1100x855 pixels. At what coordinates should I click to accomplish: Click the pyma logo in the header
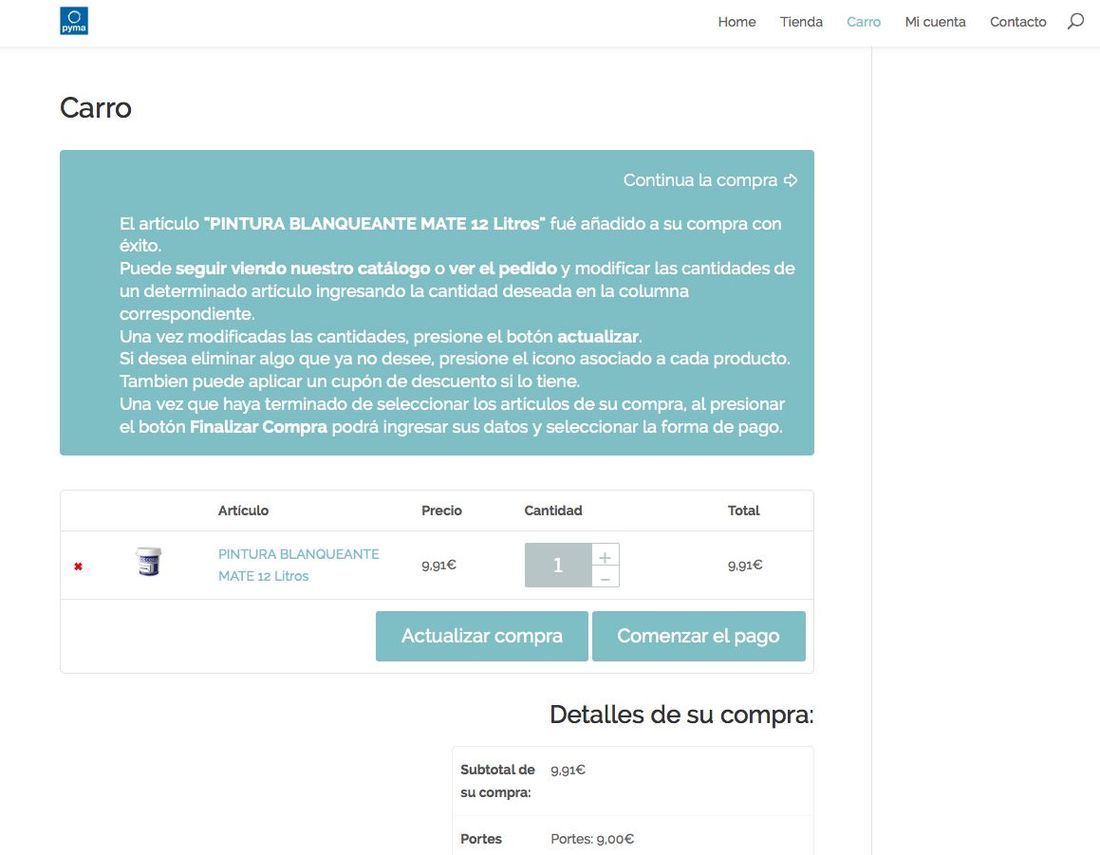click(x=74, y=21)
